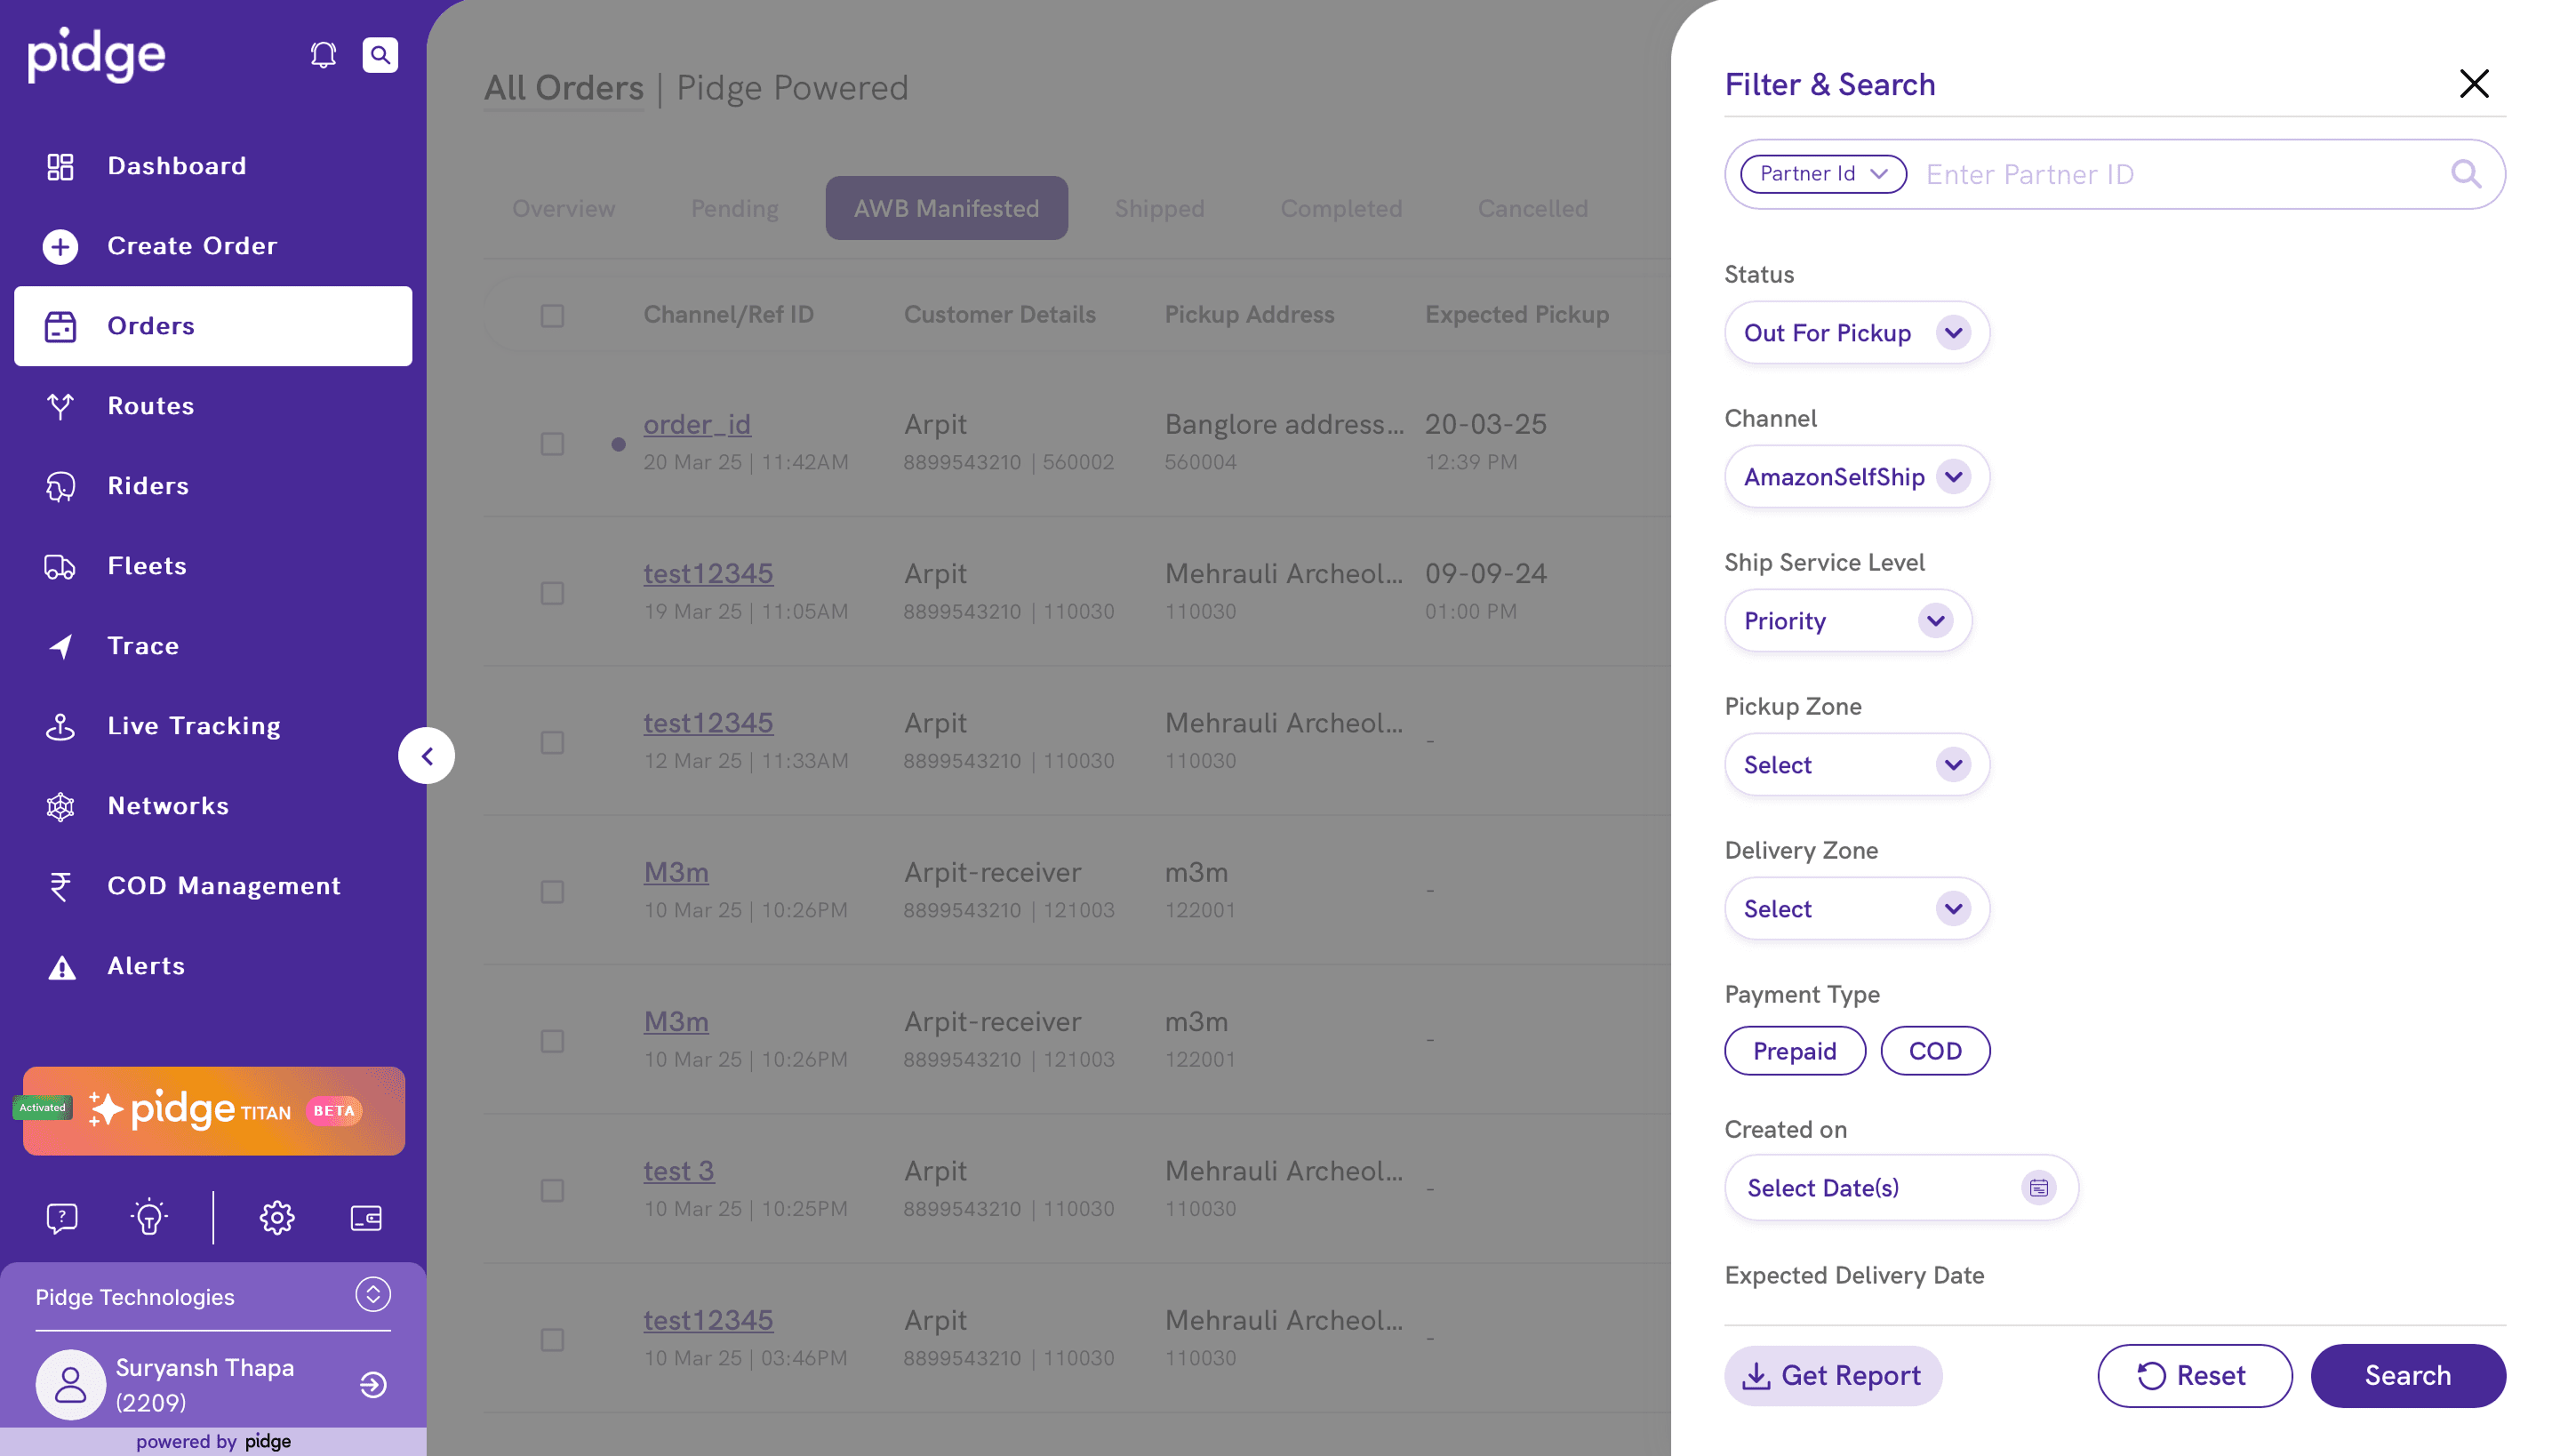Collapse the sidebar with arrow button
Image resolution: width=2560 pixels, height=1456 pixels.
coord(427,755)
